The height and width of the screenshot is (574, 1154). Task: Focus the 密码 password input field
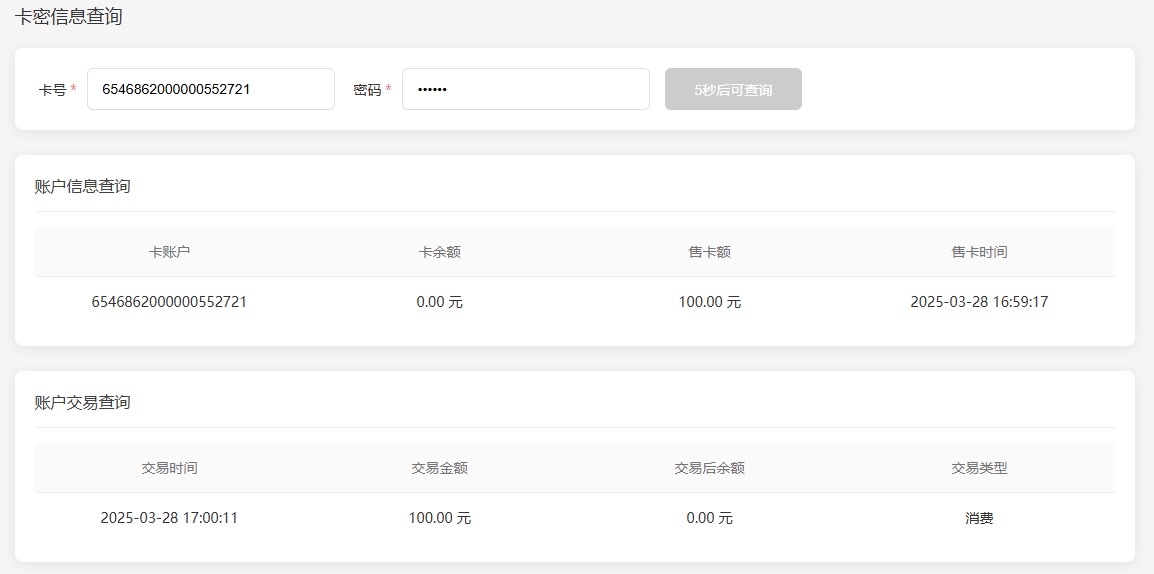click(x=525, y=89)
